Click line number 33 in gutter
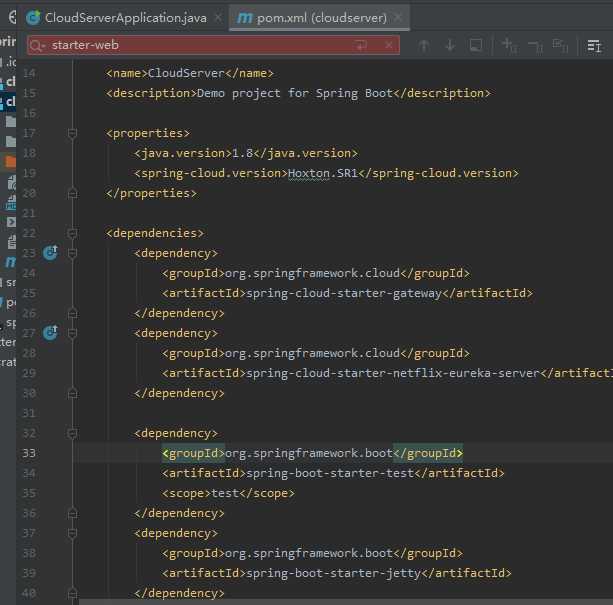Viewport: 613px width, 605px height. click(x=29, y=453)
